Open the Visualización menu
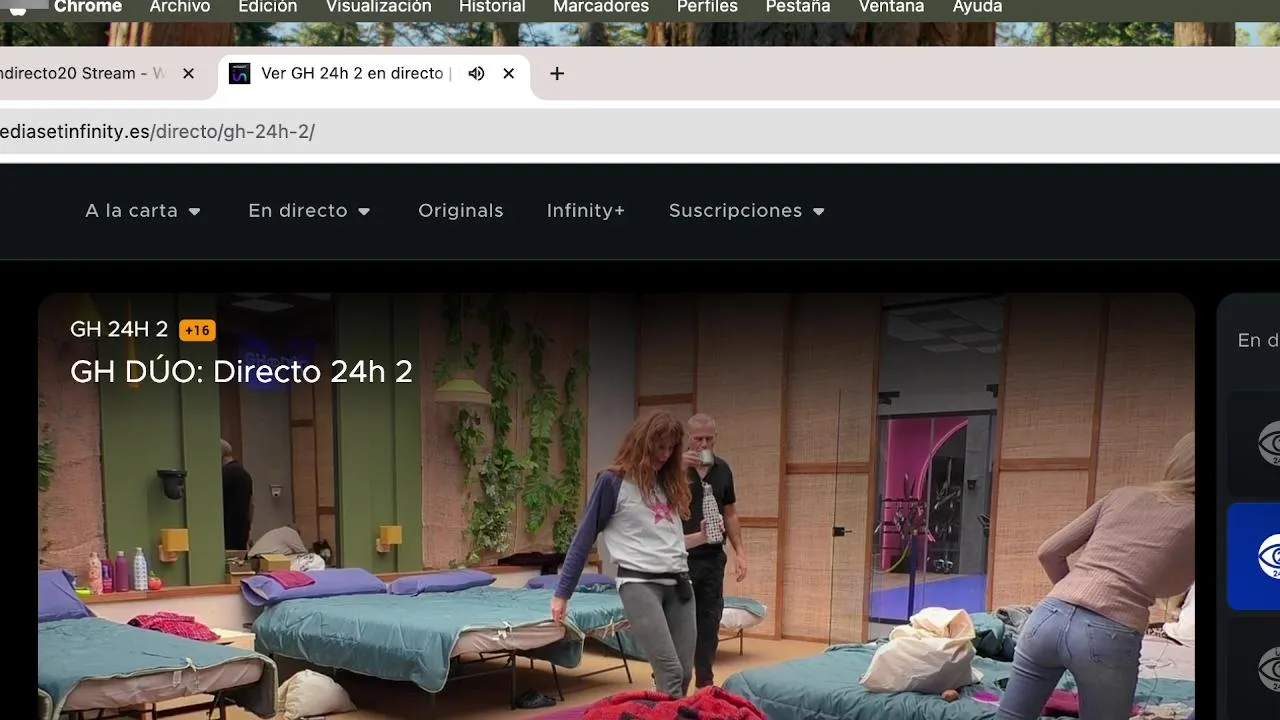This screenshot has width=1280, height=720. pos(378,7)
